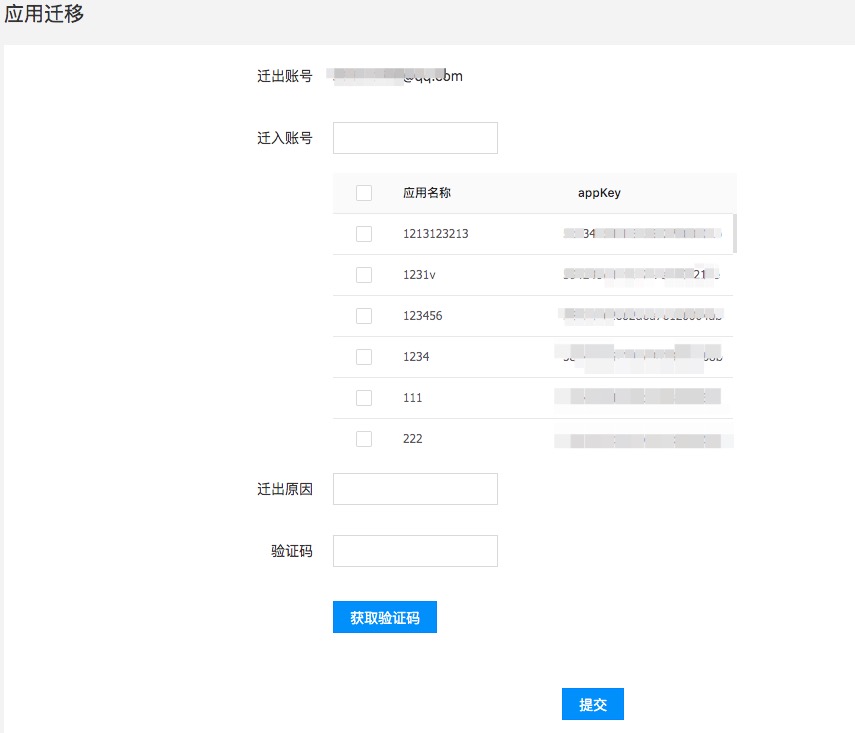Mark the 1234 application checkbox
Image resolution: width=855 pixels, height=733 pixels.
364,357
